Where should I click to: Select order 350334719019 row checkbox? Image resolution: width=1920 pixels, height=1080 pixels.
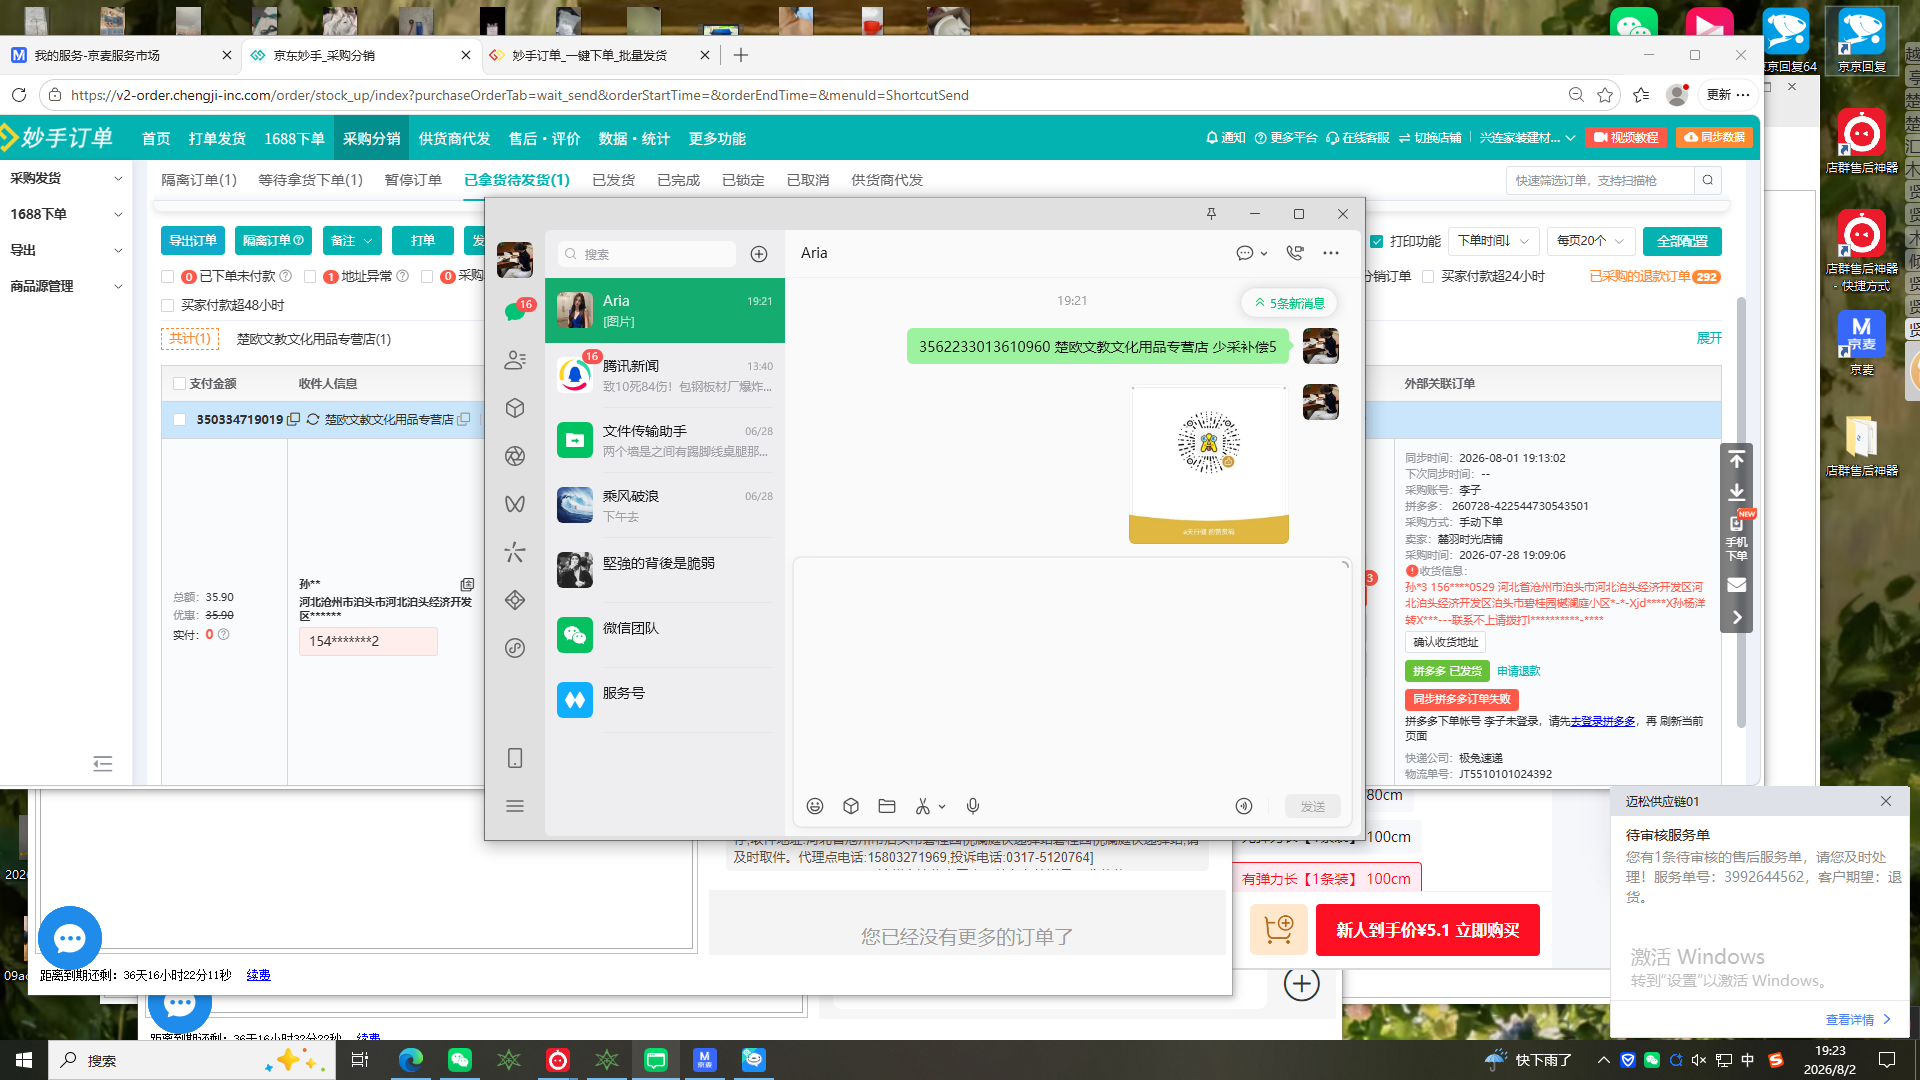click(x=179, y=420)
